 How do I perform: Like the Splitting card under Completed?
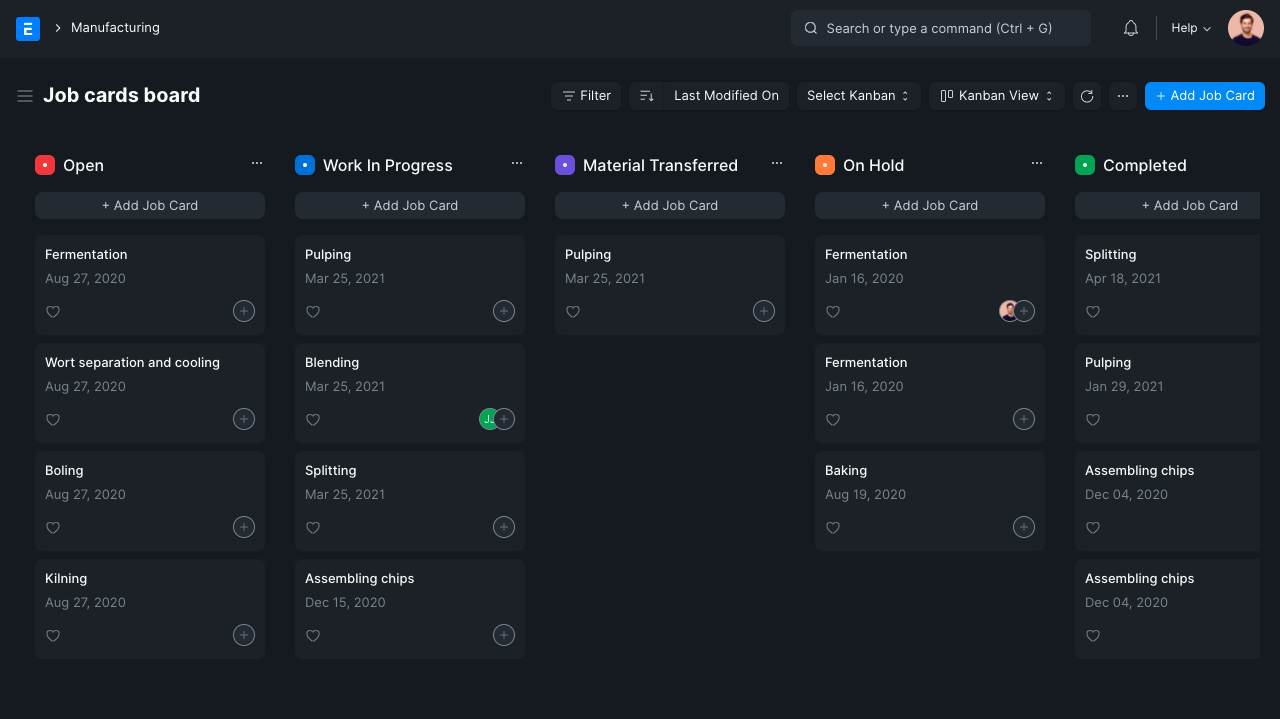point(1093,311)
